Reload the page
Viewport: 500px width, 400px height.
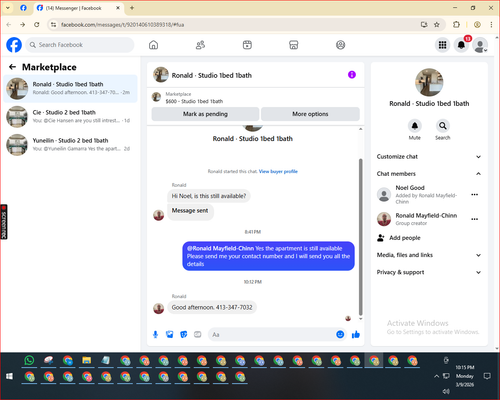click(x=37, y=25)
